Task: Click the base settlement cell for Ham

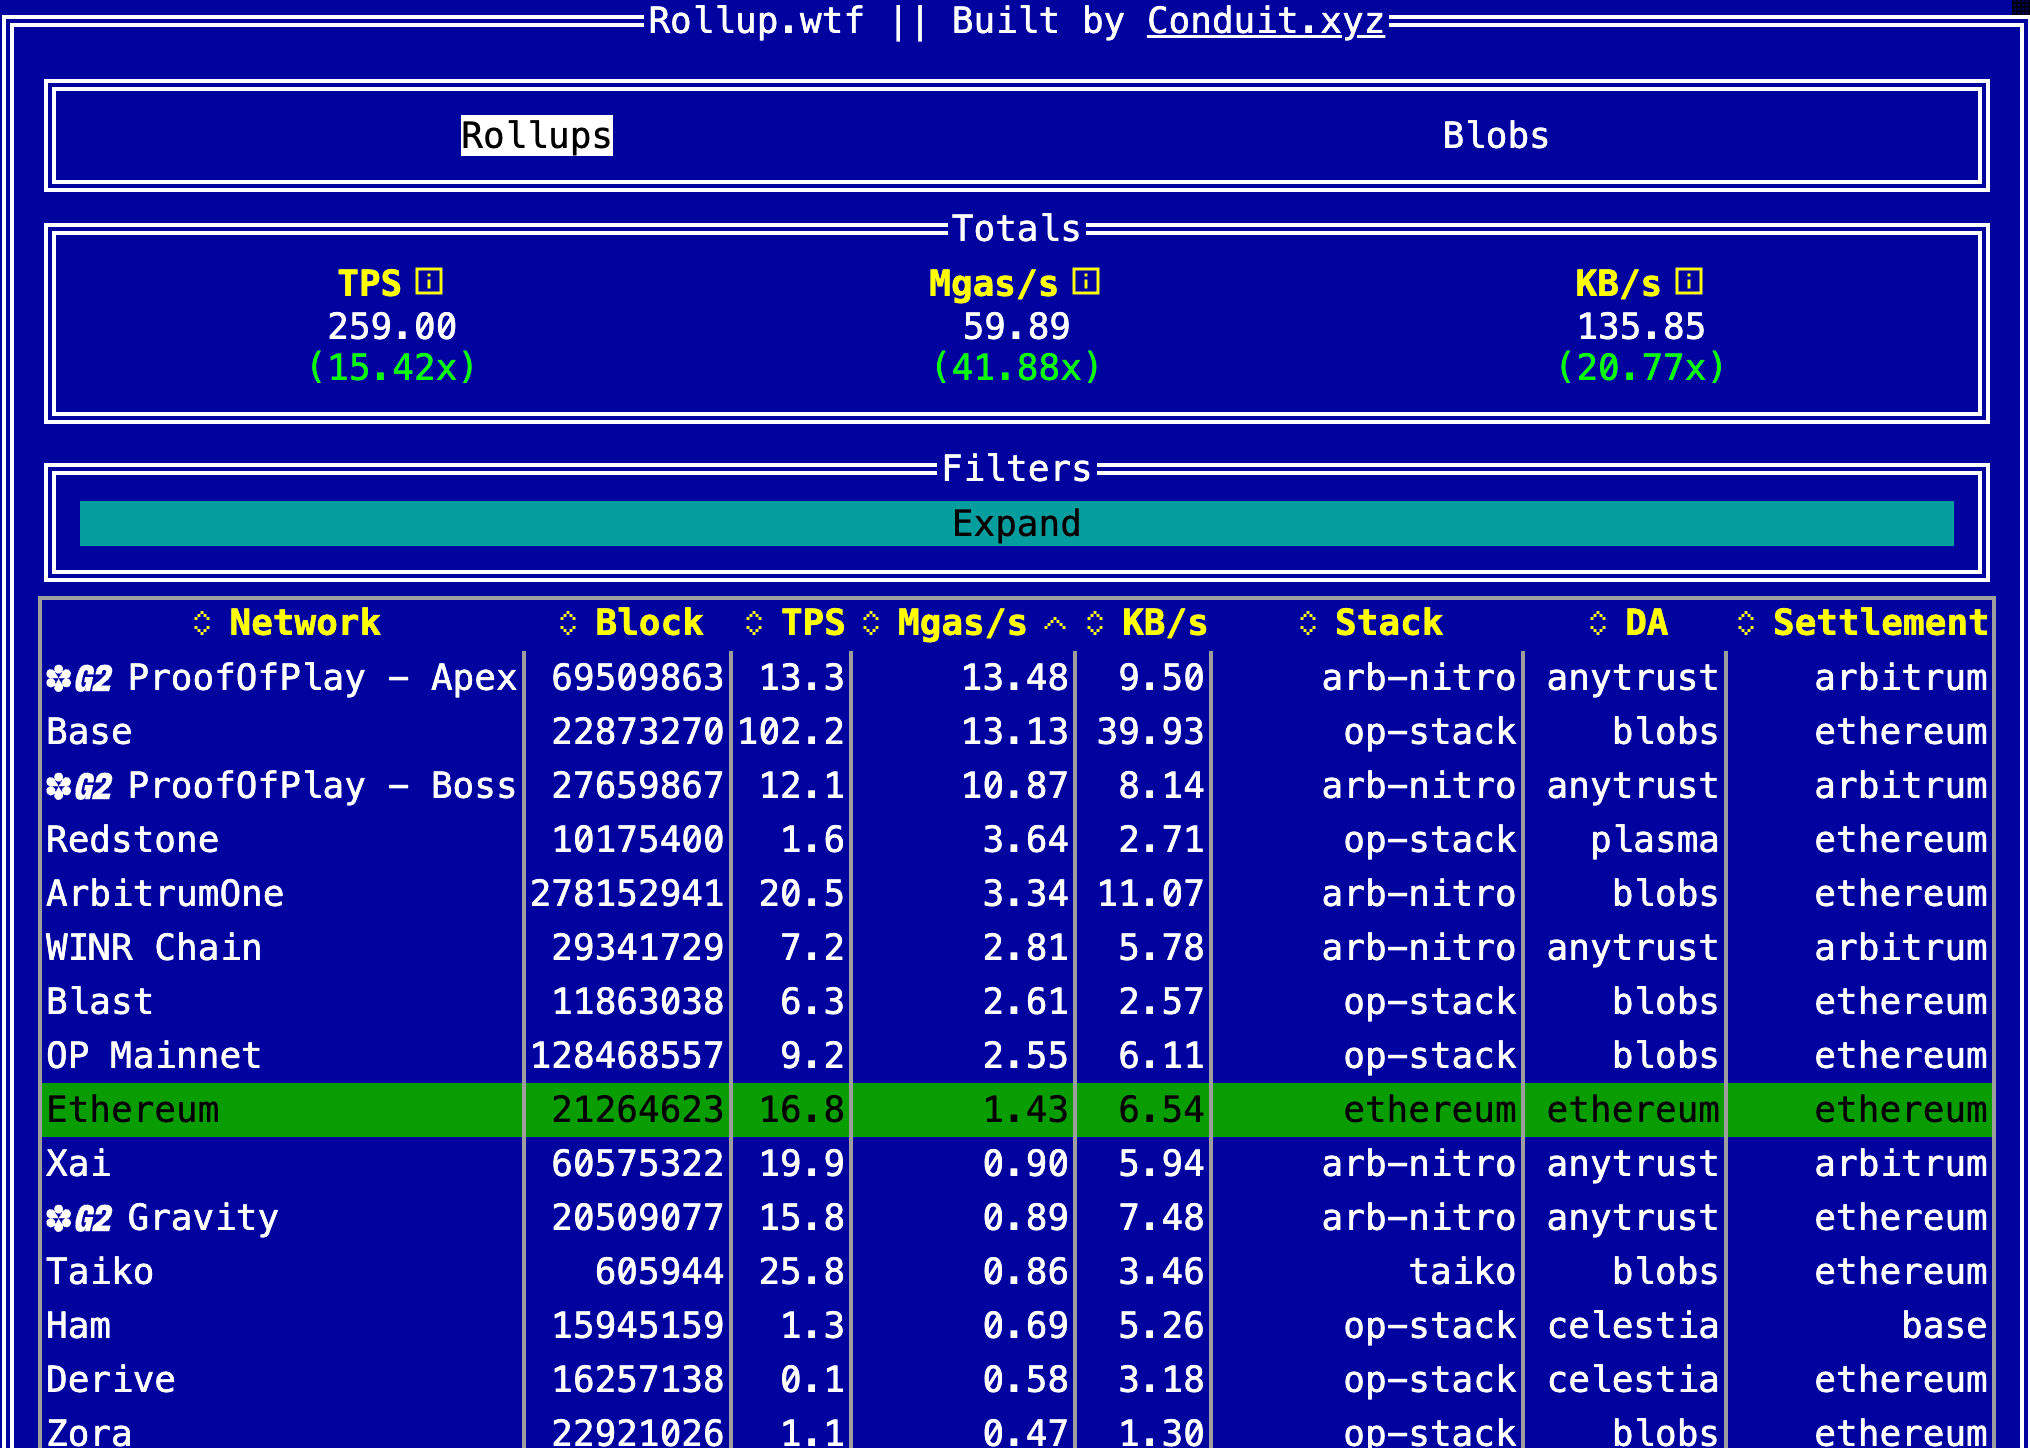Action: click(x=1944, y=1326)
